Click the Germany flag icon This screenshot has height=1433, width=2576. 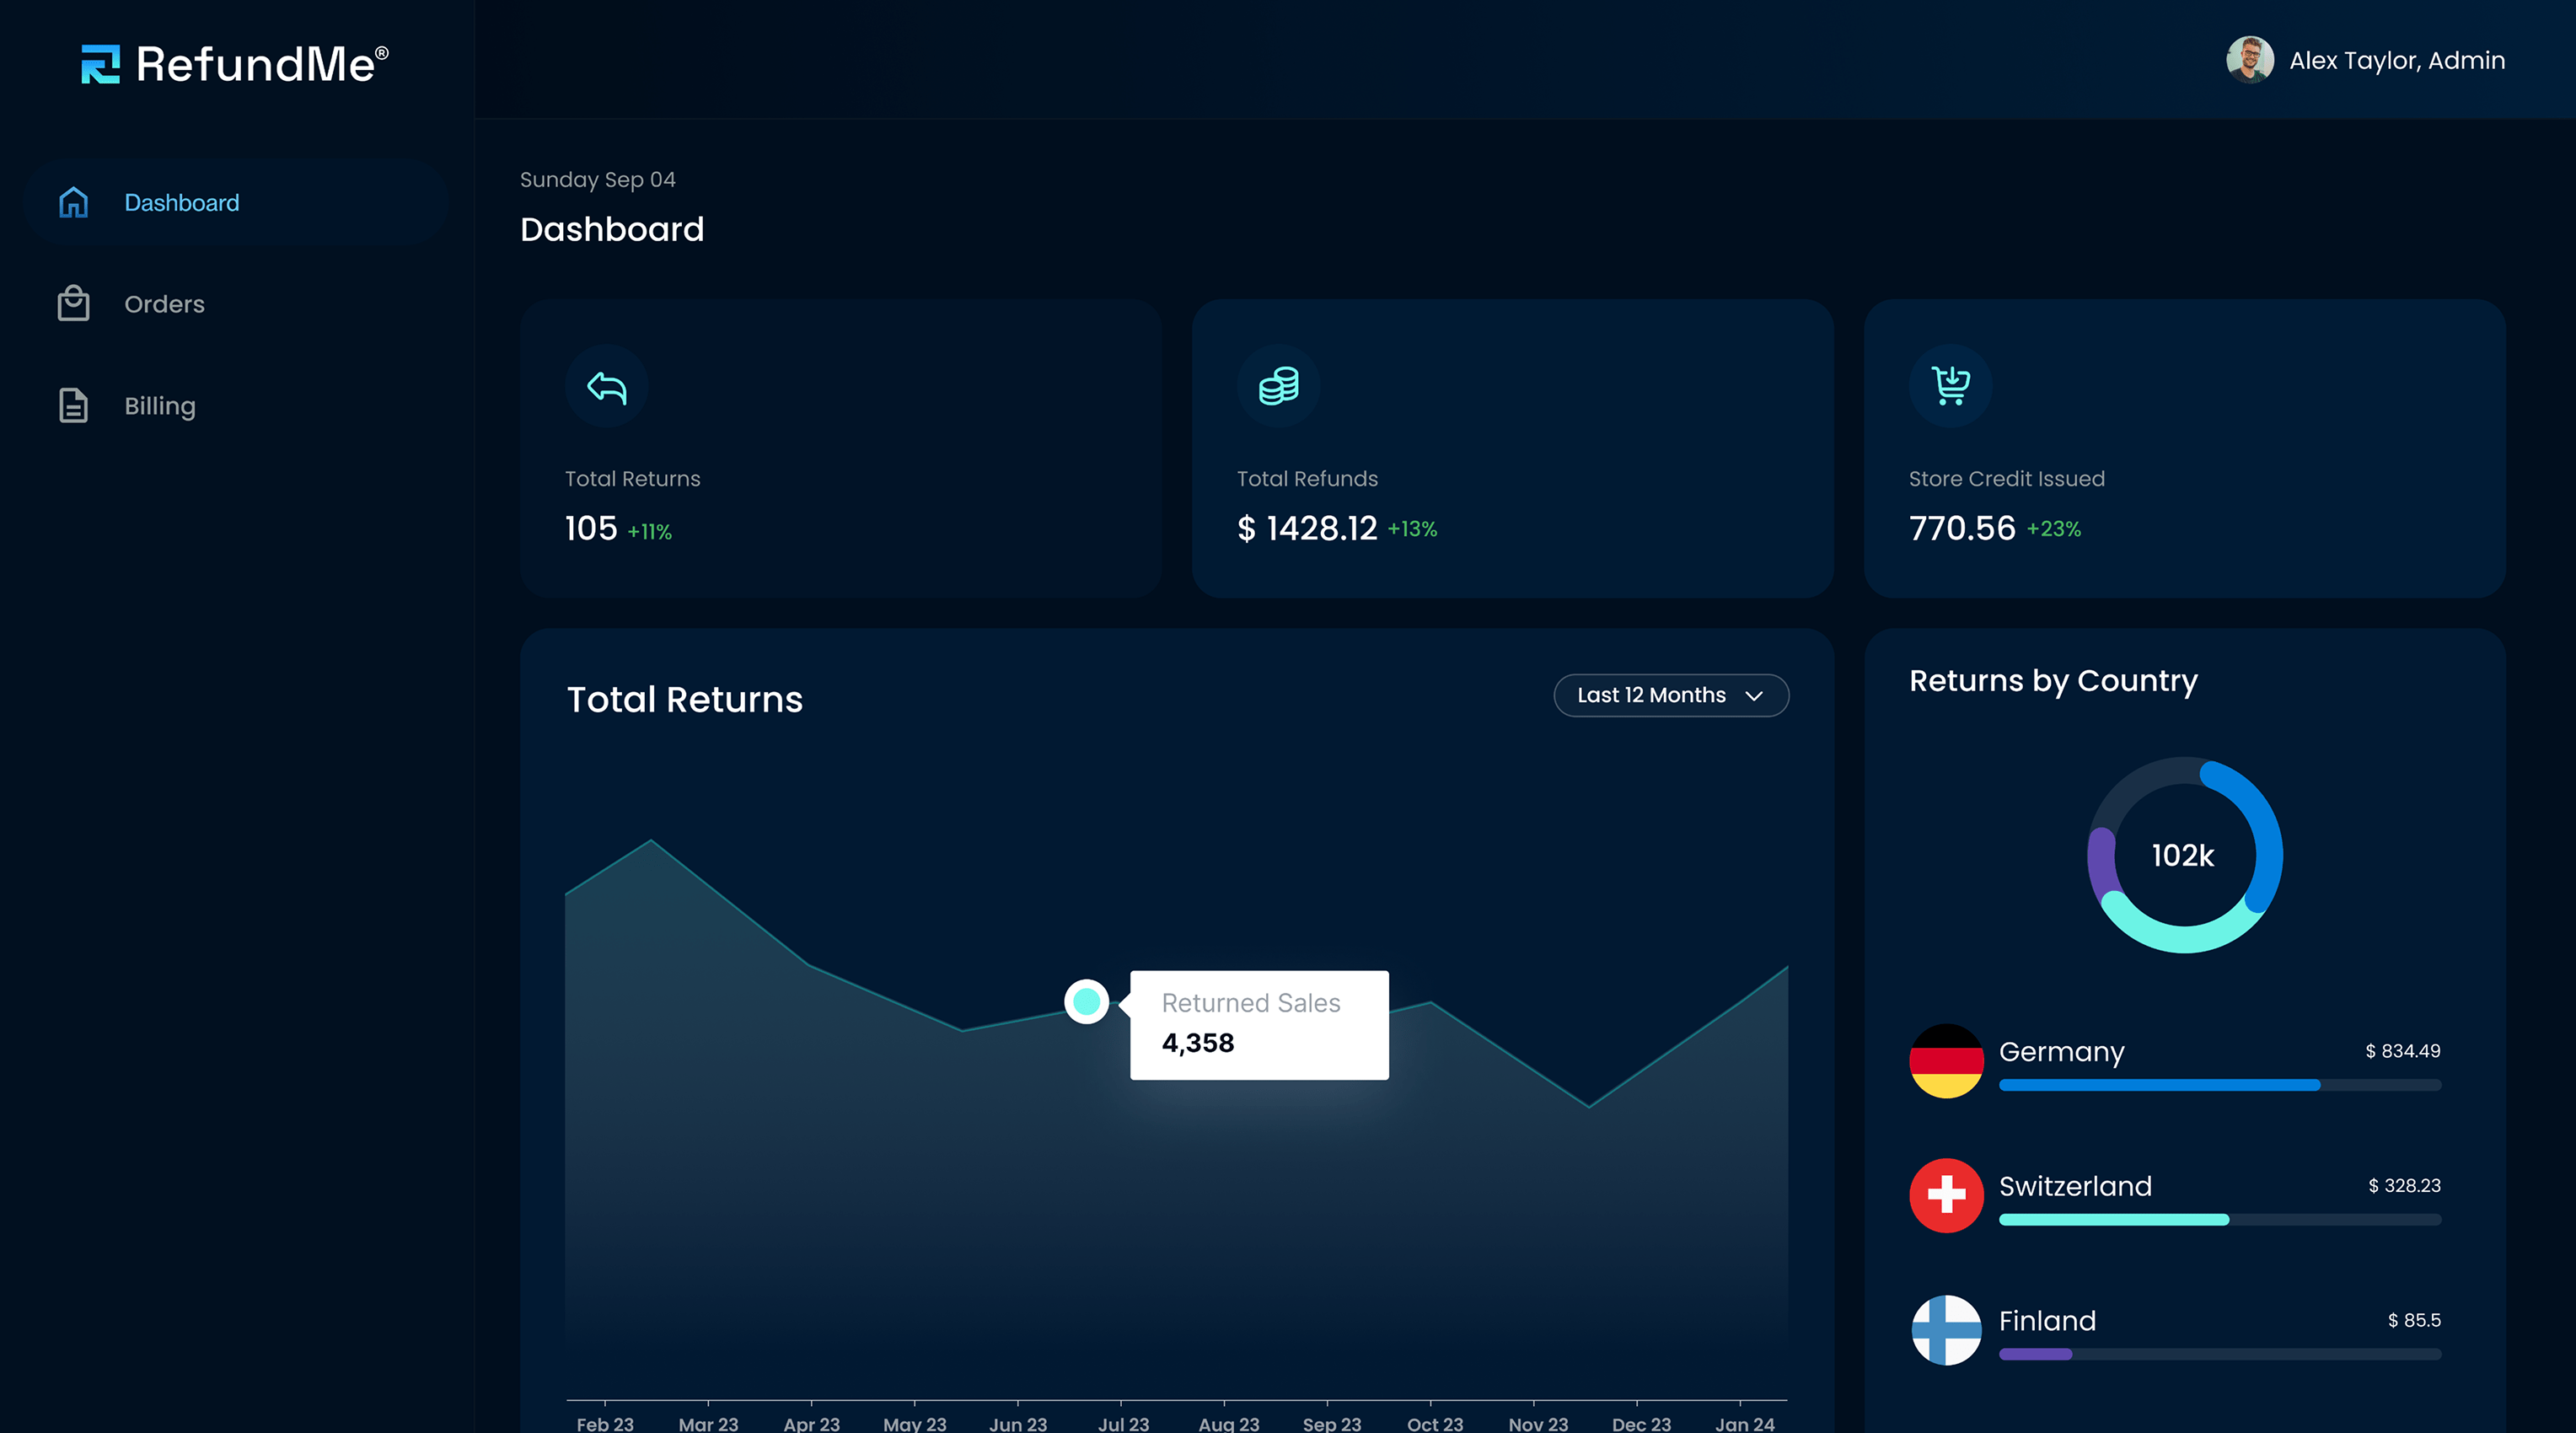(x=1946, y=1061)
